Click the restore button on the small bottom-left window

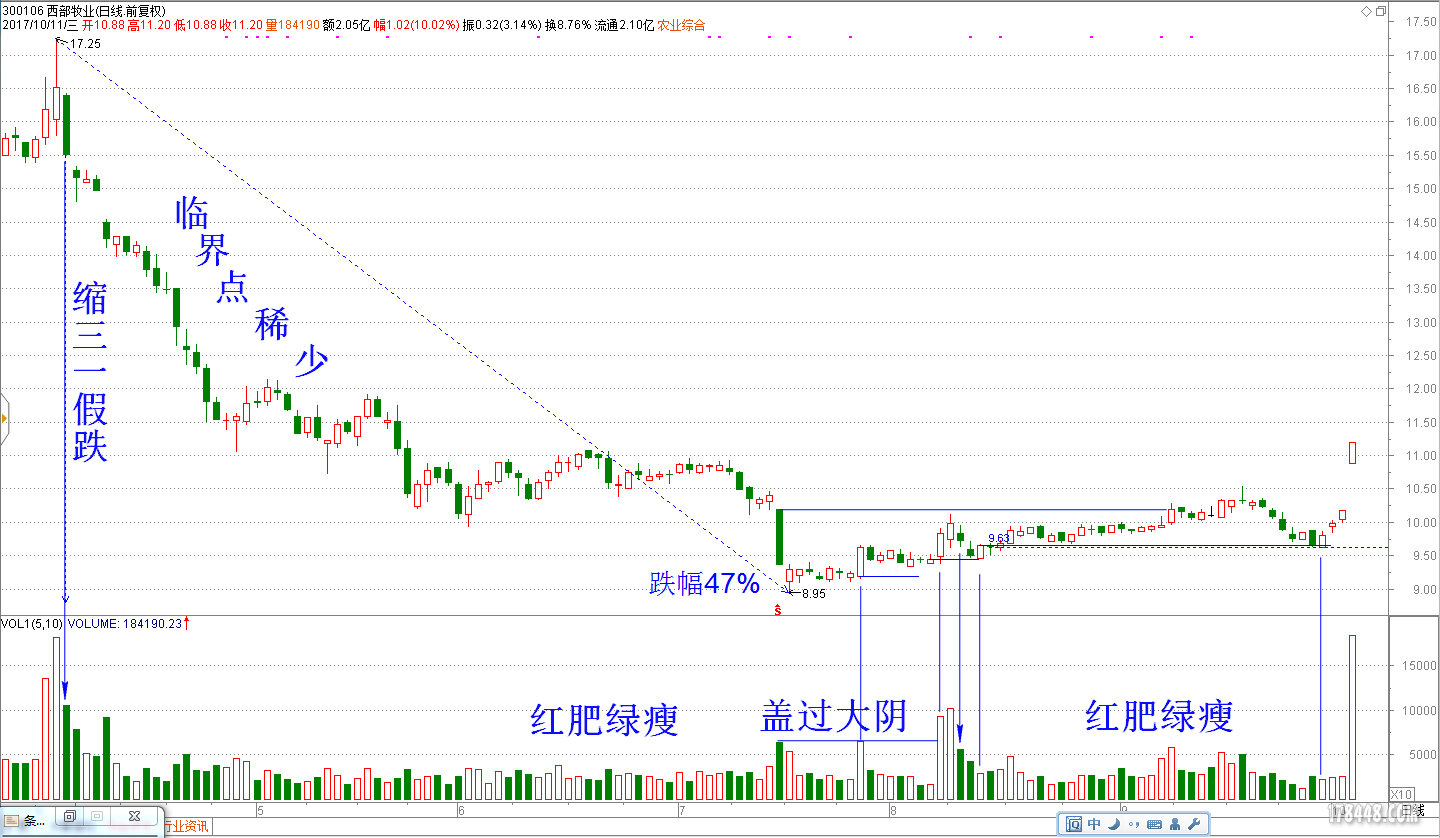70,816
